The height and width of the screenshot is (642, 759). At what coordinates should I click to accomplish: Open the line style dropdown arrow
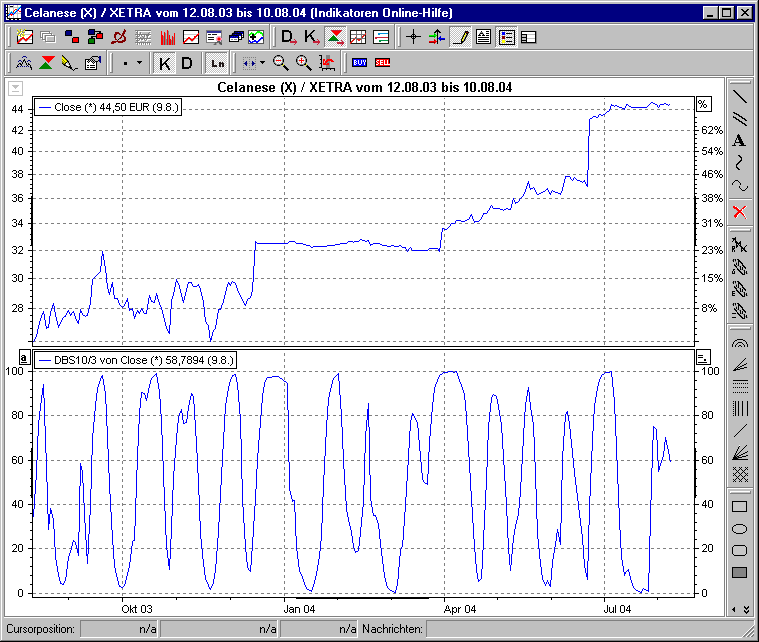138,63
